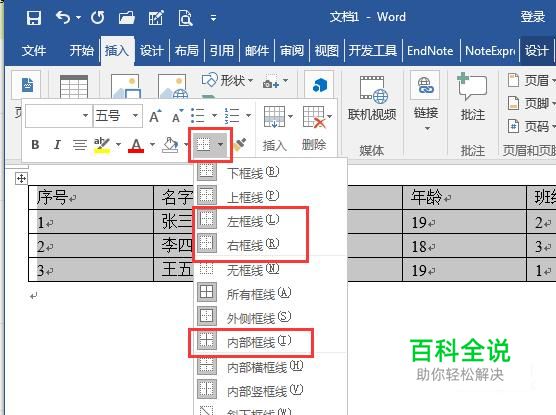Click the borders button in mini toolbar
The width and height of the screenshot is (556, 415).
click(204, 145)
